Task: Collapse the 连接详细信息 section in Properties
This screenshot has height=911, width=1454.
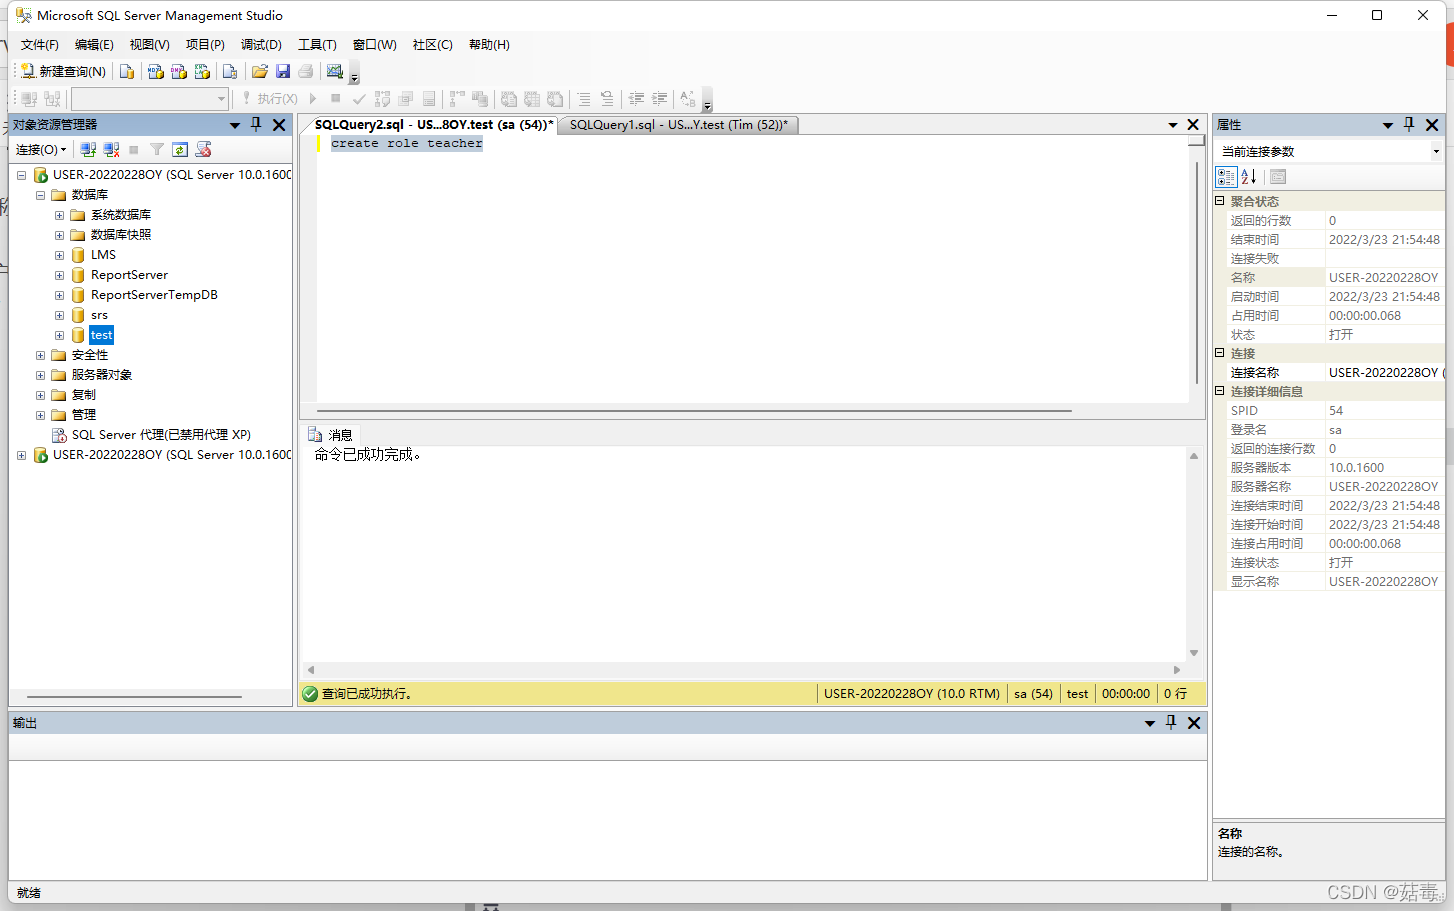Action: pyautogui.click(x=1220, y=391)
